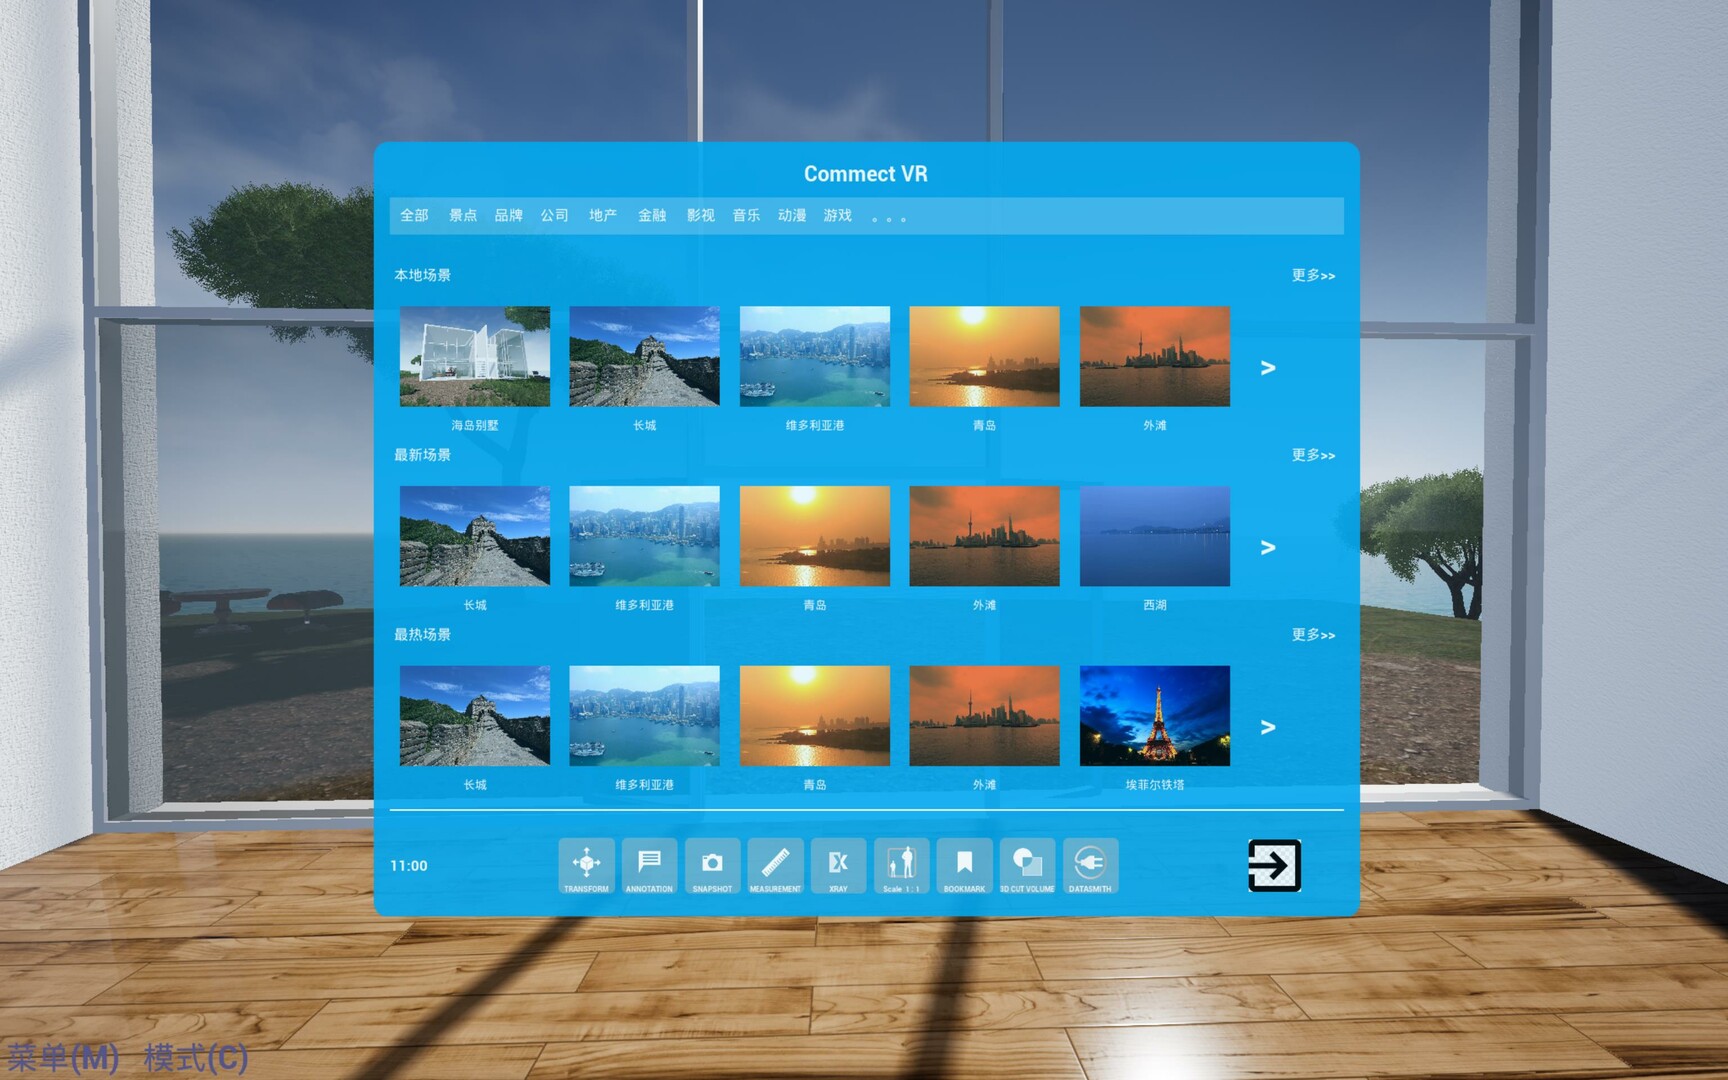The image size is (1728, 1080).
Task: Select the 全部 category tab
Action: tap(414, 215)
